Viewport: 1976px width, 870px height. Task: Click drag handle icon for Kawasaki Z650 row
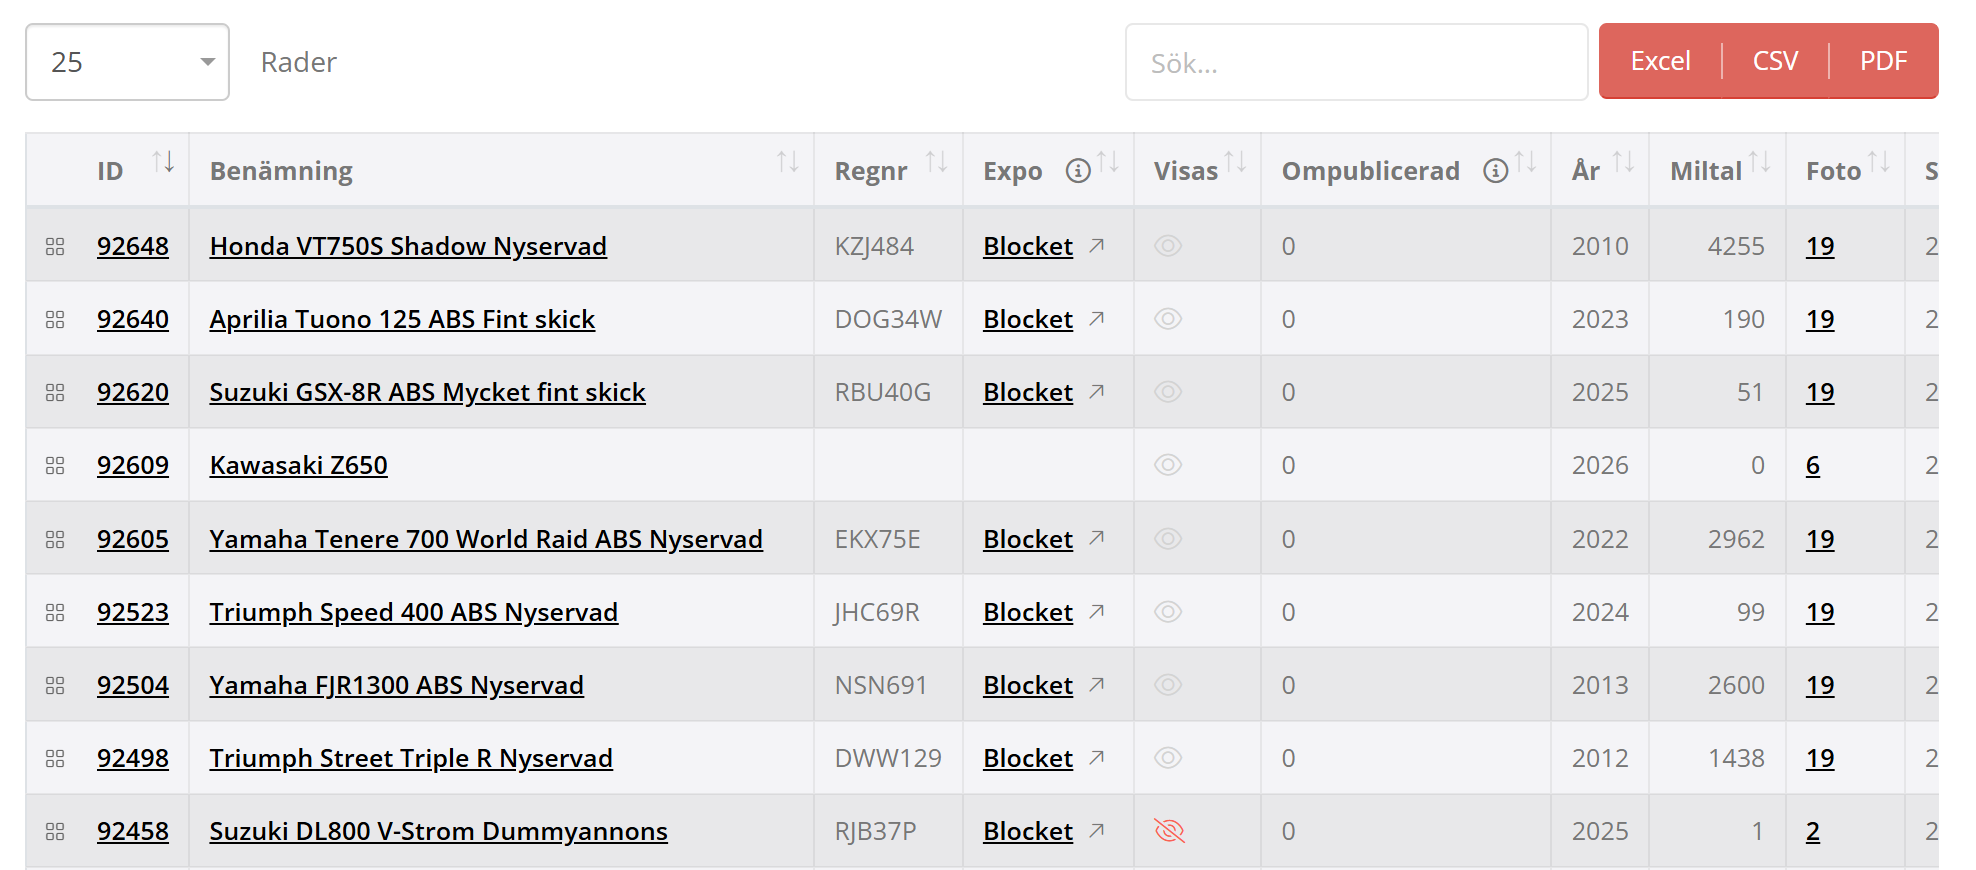coord(55,465)
